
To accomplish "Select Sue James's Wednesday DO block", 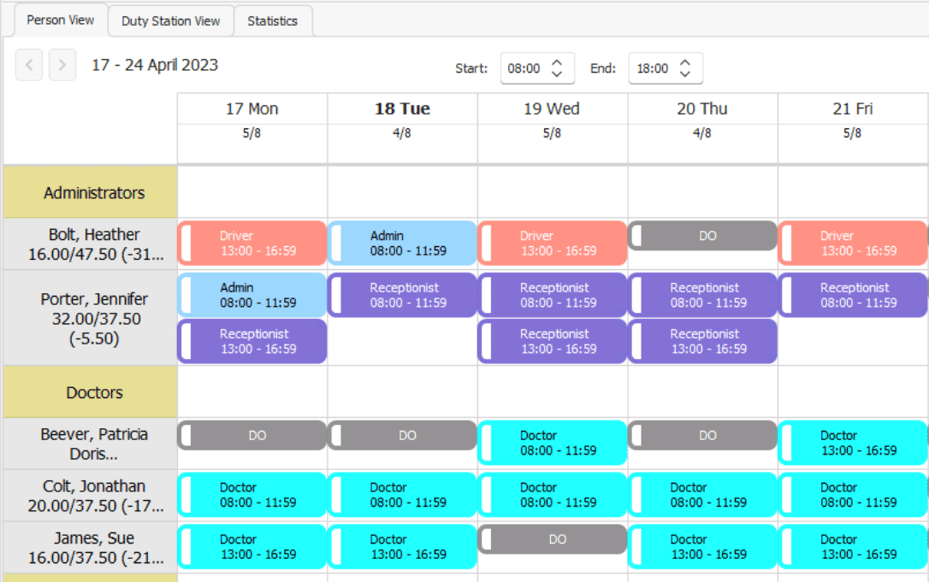I will (553, 539).
